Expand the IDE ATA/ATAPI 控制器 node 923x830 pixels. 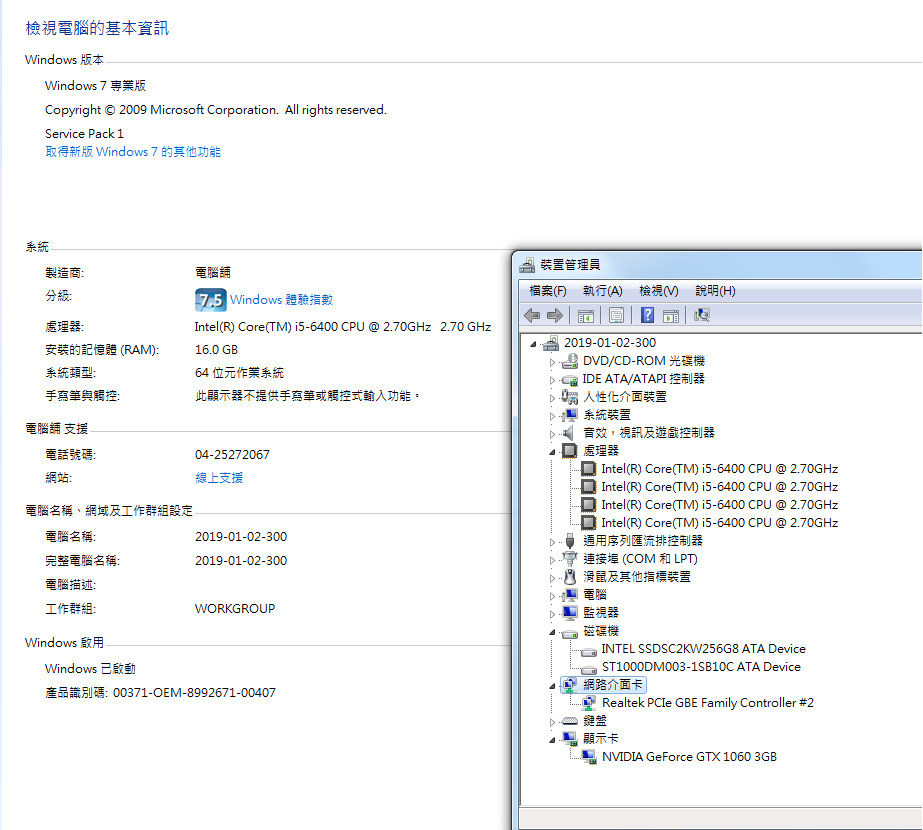[x=552, y=380]
